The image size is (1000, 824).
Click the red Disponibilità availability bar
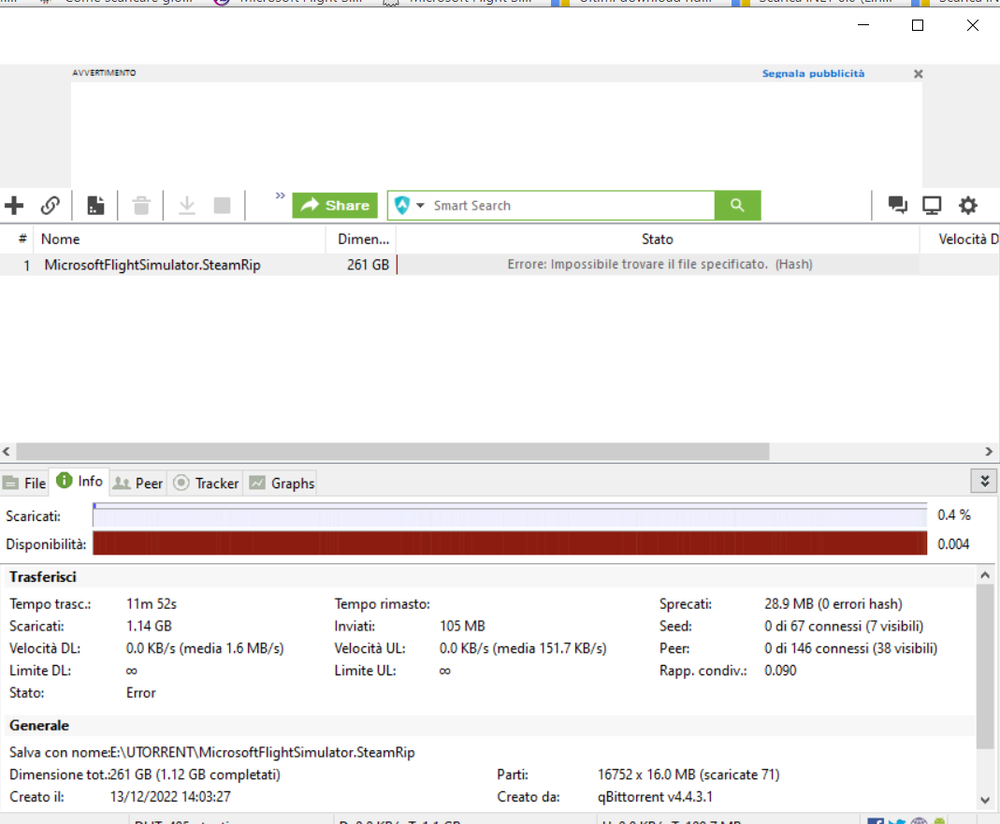point(510,543)
